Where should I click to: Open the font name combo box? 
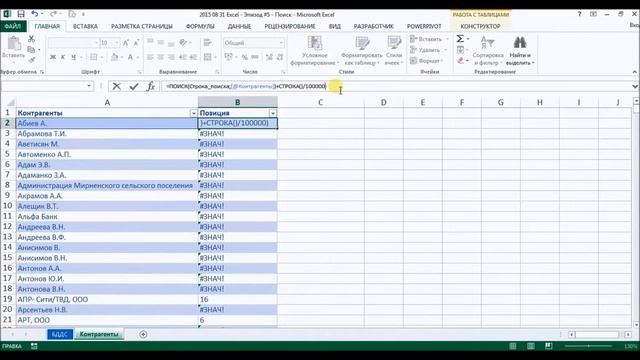tap(73, 43)
